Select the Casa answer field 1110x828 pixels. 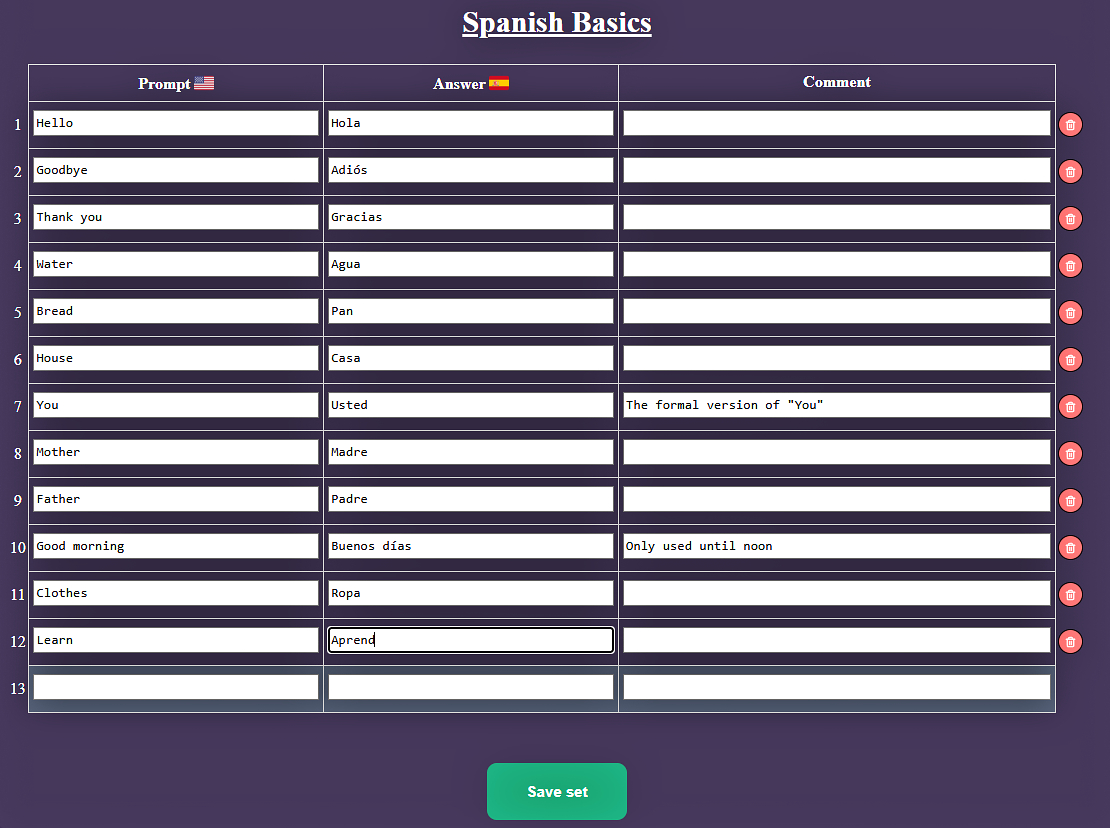[471, 358]
